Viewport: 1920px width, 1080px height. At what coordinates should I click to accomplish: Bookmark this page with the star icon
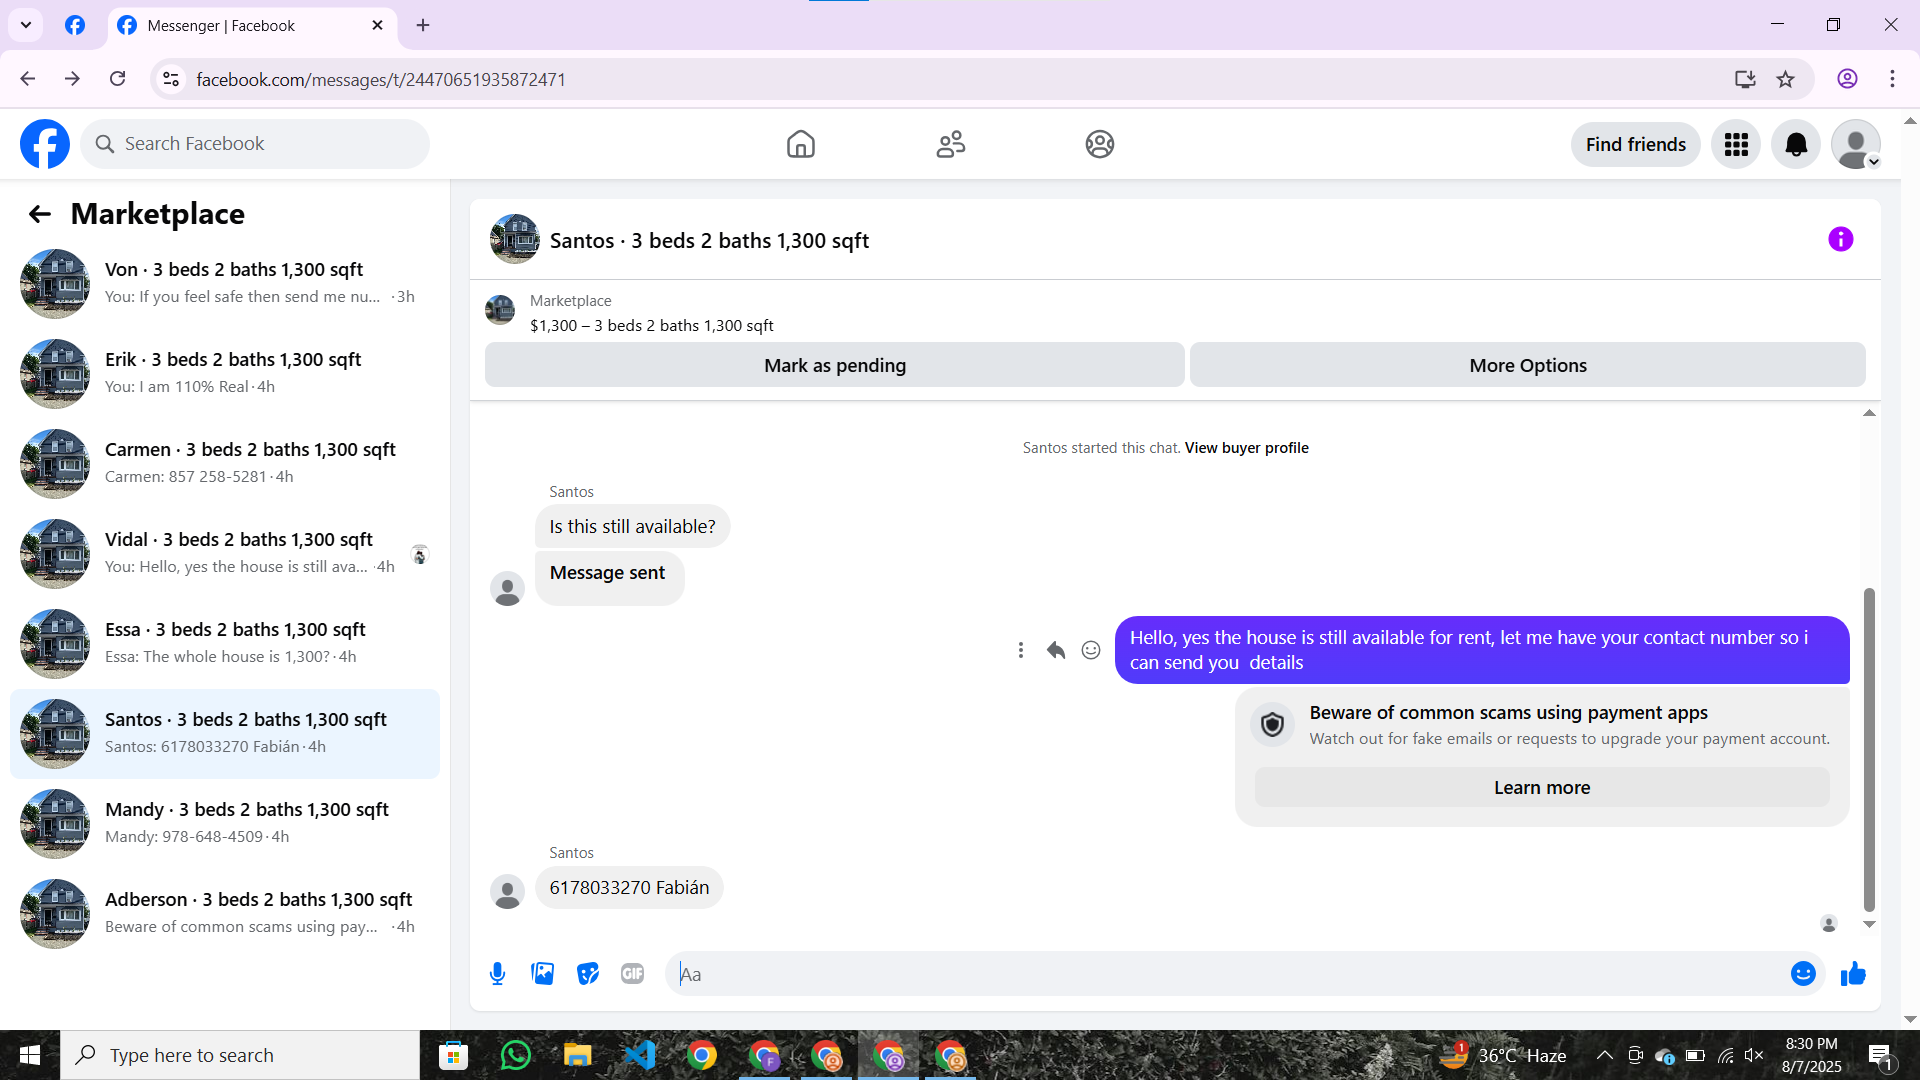coord(1785,79)
